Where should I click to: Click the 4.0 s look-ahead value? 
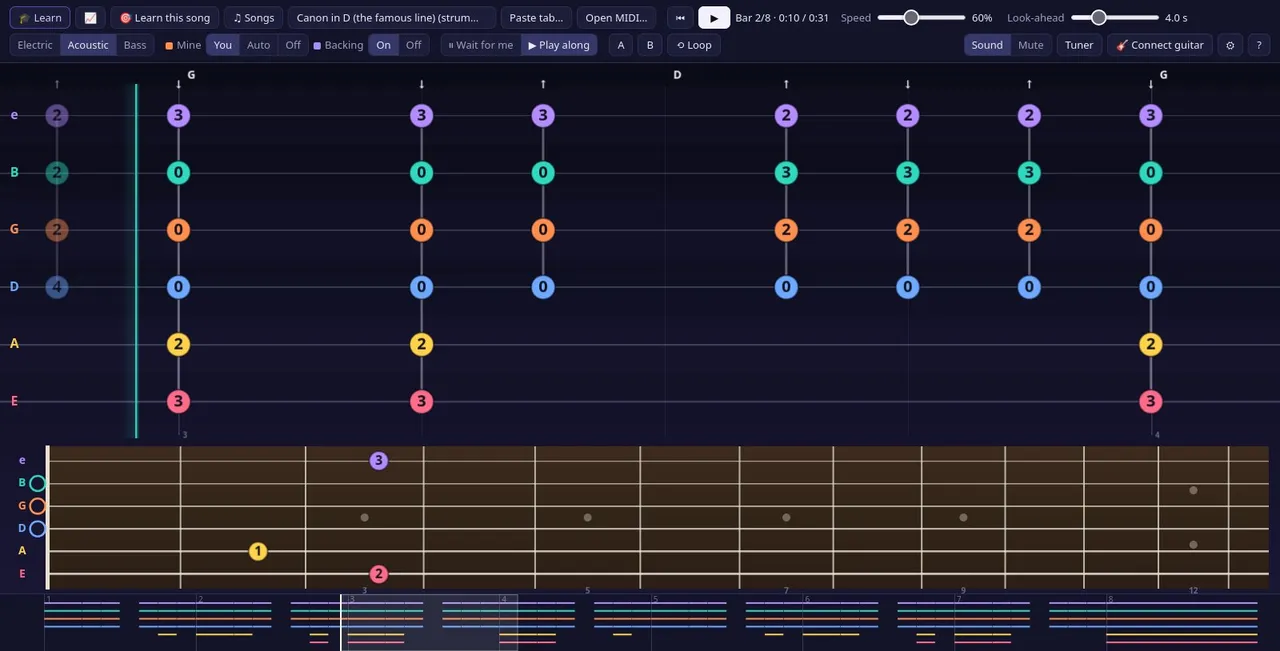point(1177,18)
